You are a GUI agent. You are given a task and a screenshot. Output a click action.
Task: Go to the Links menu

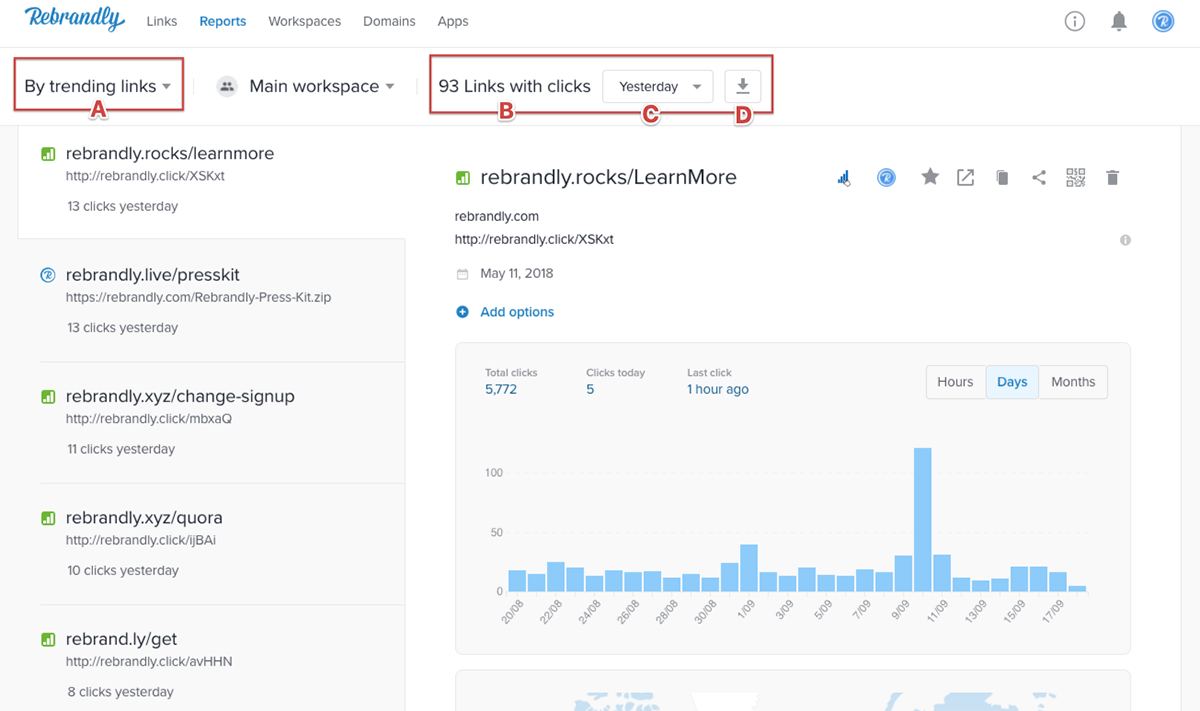point(162,21)
